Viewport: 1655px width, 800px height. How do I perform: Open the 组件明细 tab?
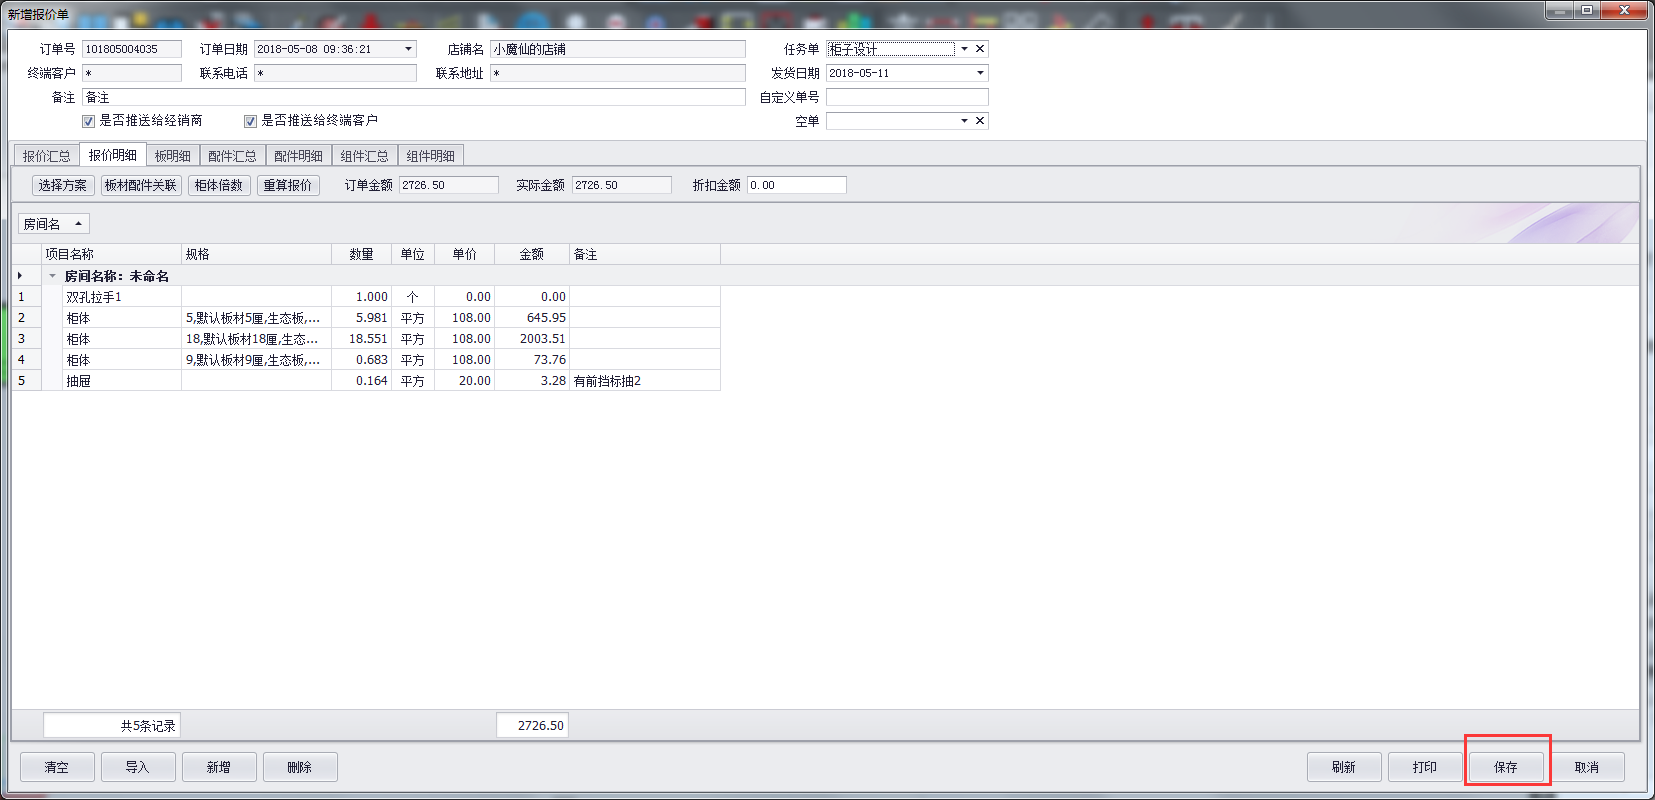(430, 156)
